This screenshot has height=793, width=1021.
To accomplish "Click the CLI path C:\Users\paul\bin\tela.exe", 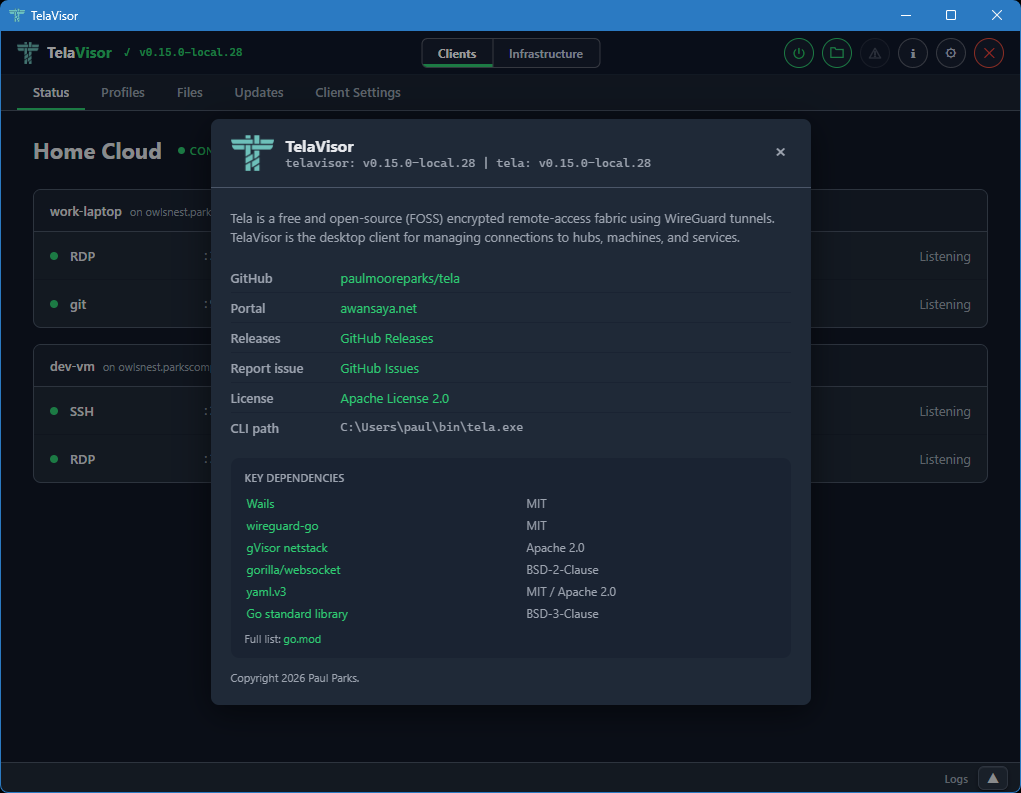I will (432, 428).
